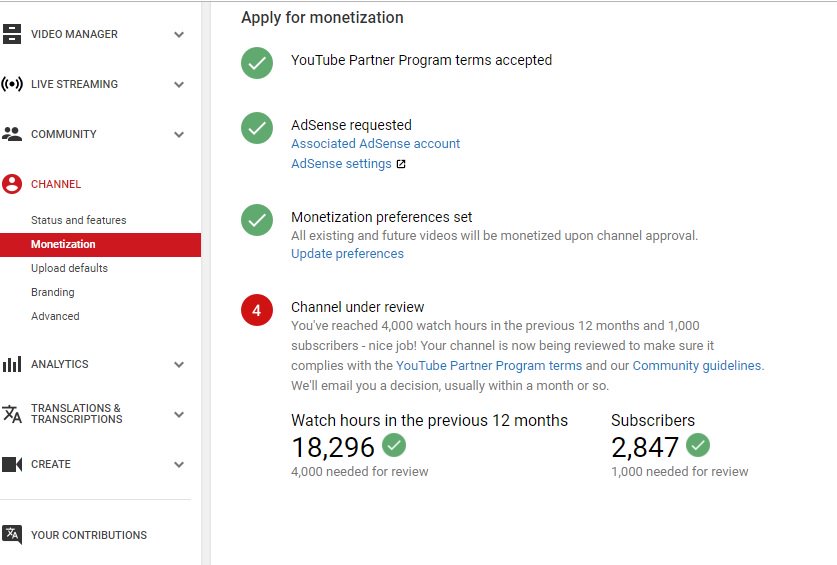Click the 'AdSense requested' text

pos(351,125)
